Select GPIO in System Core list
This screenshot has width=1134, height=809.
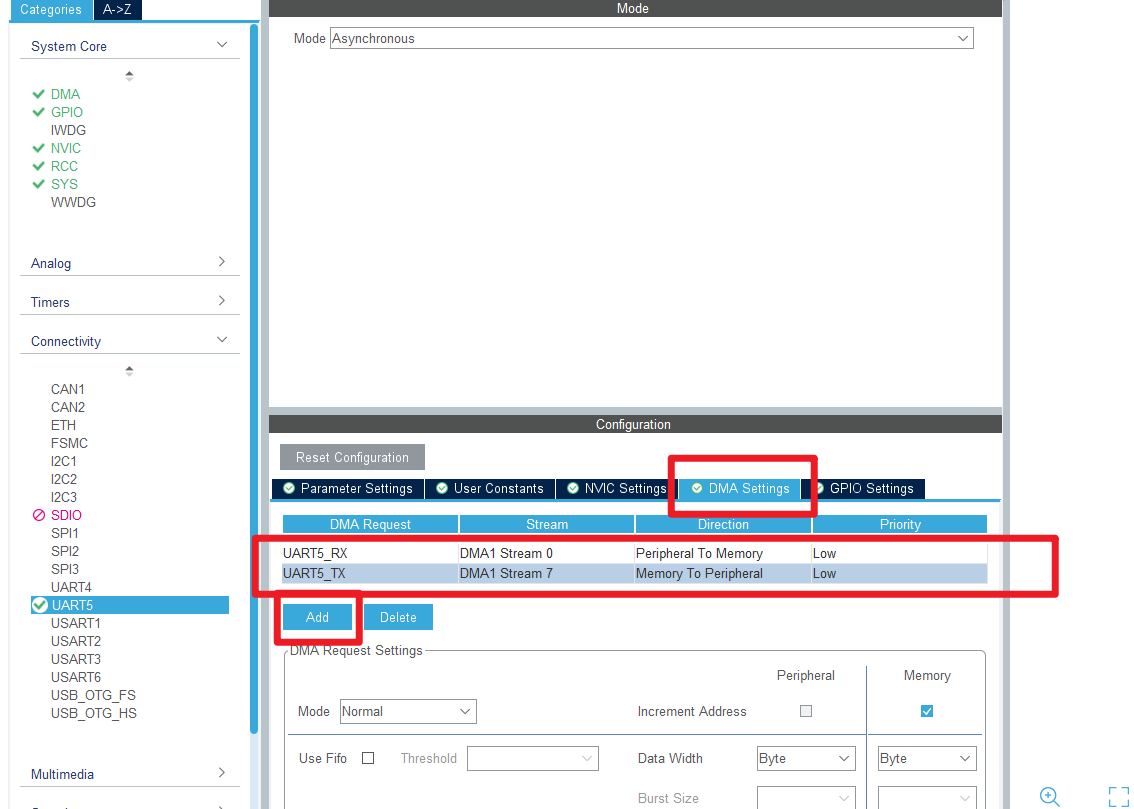[x=67, y=112]
